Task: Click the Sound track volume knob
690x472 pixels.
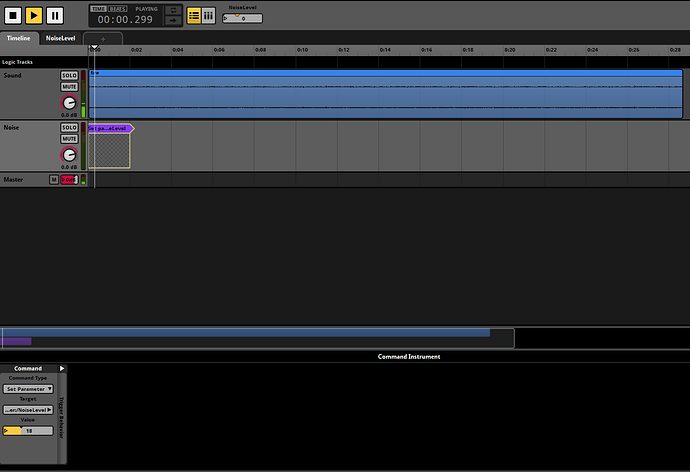Action: (x=69, y=103)
